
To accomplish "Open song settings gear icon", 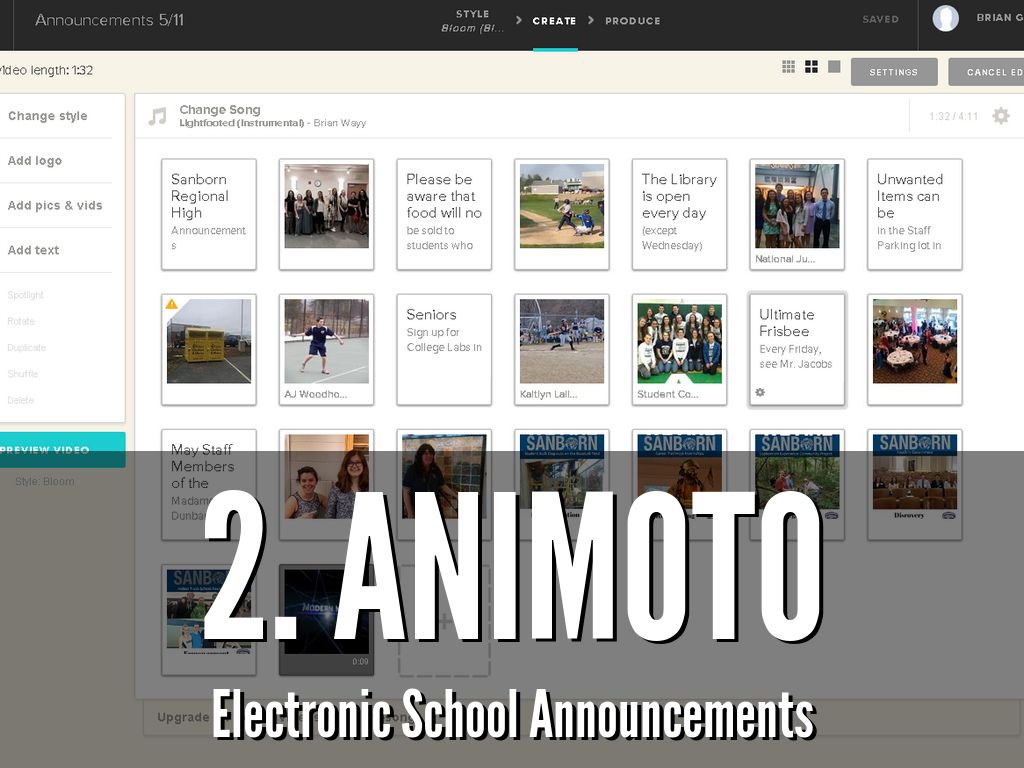I will tap(1000, 116).
